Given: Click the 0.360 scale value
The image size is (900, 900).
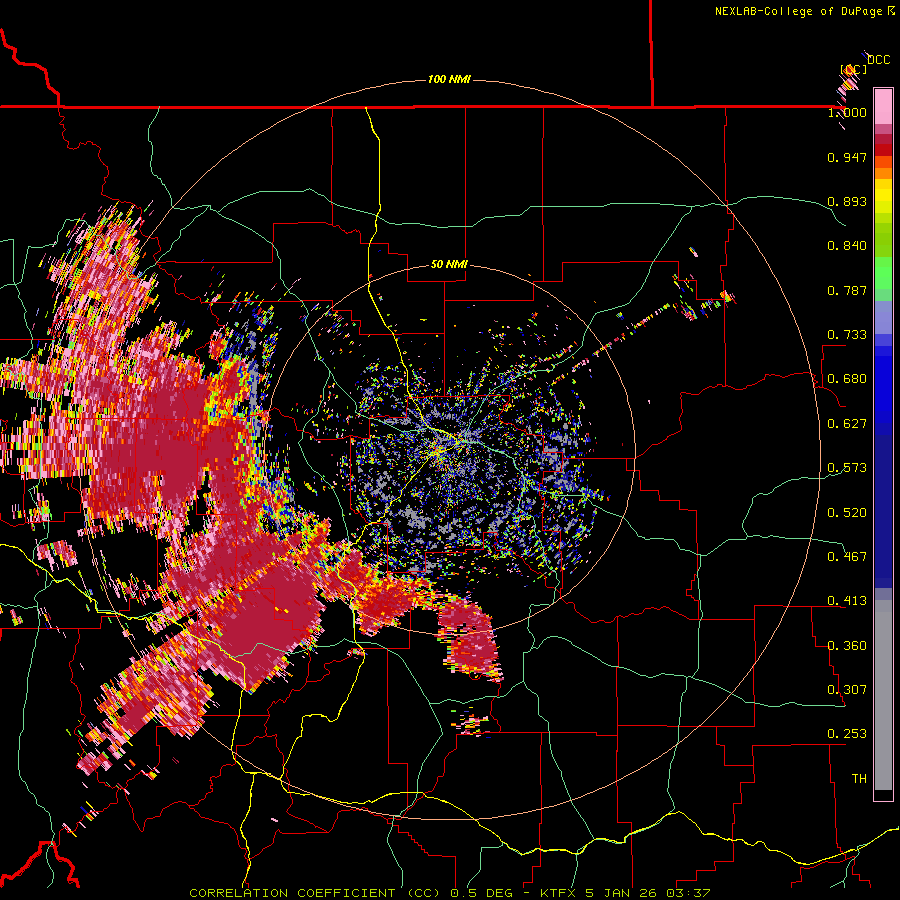Looking at the screenshot, I should [847, 646].
